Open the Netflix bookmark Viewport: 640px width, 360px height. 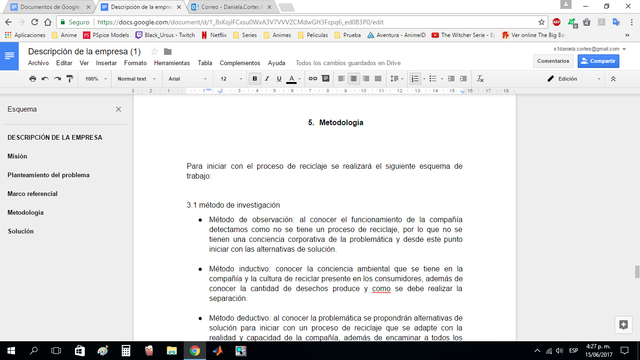(214, 35)
